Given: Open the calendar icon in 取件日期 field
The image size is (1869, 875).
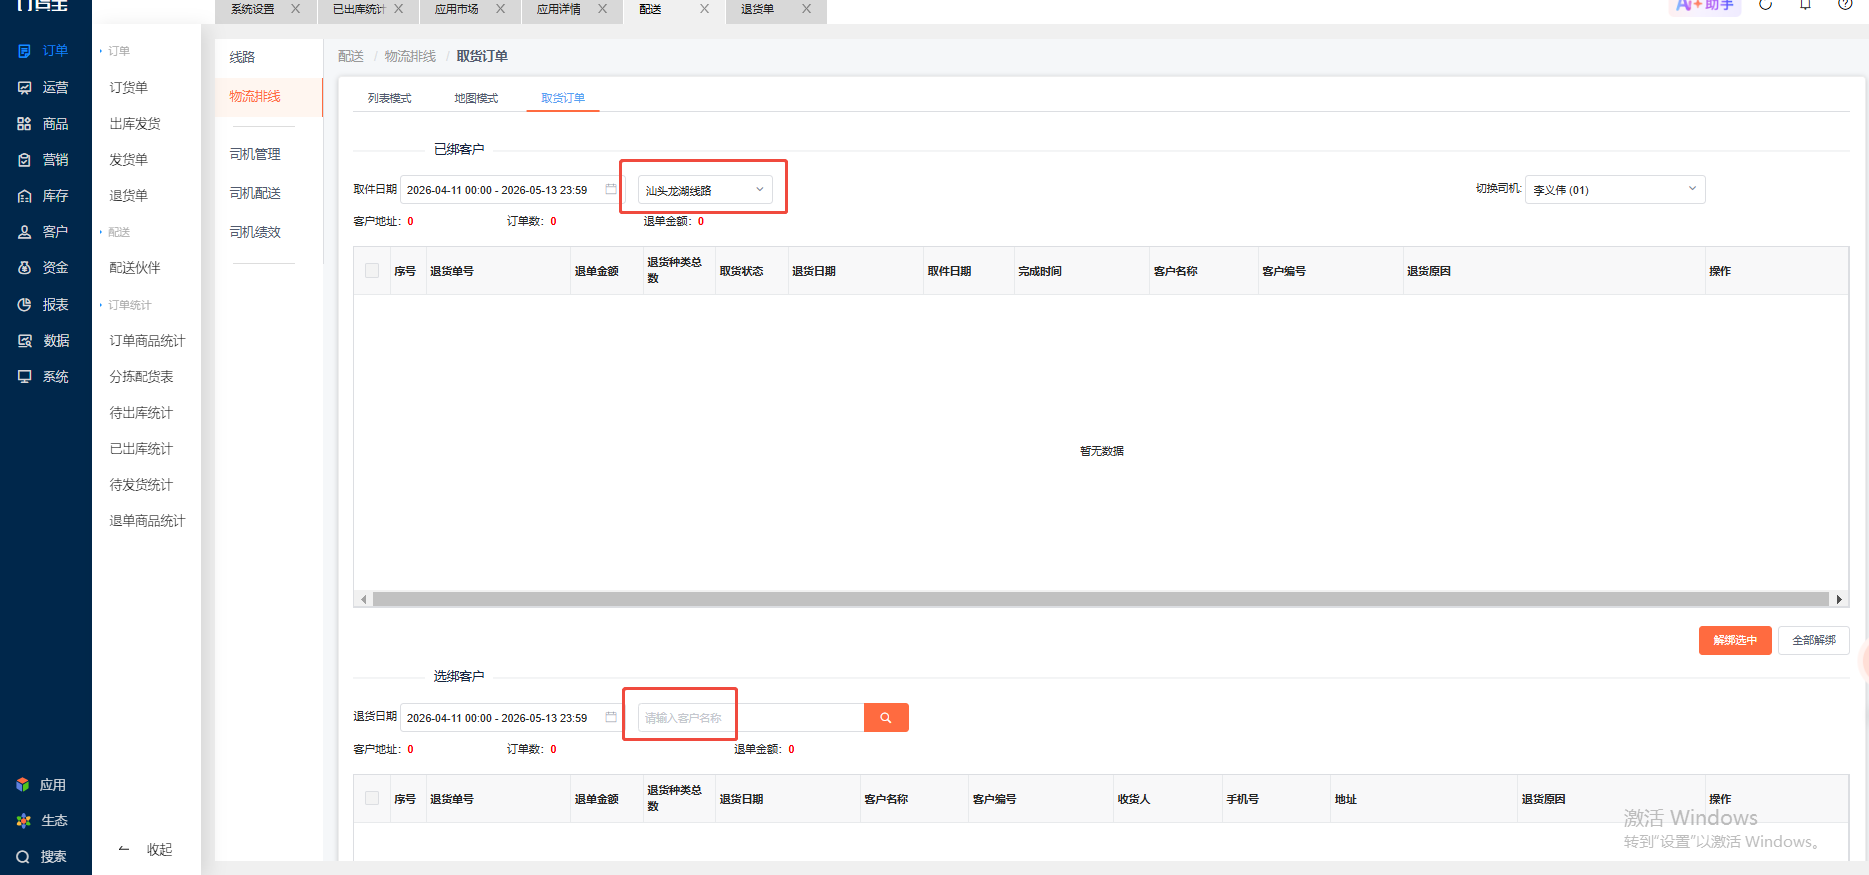Looking at the screenshot, I should (x=611, y=189).
